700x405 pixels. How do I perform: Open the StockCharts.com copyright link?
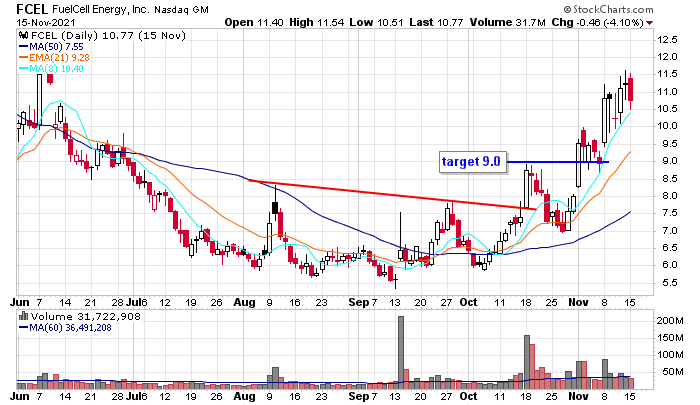pyautogui.click(x=608, y=9)
